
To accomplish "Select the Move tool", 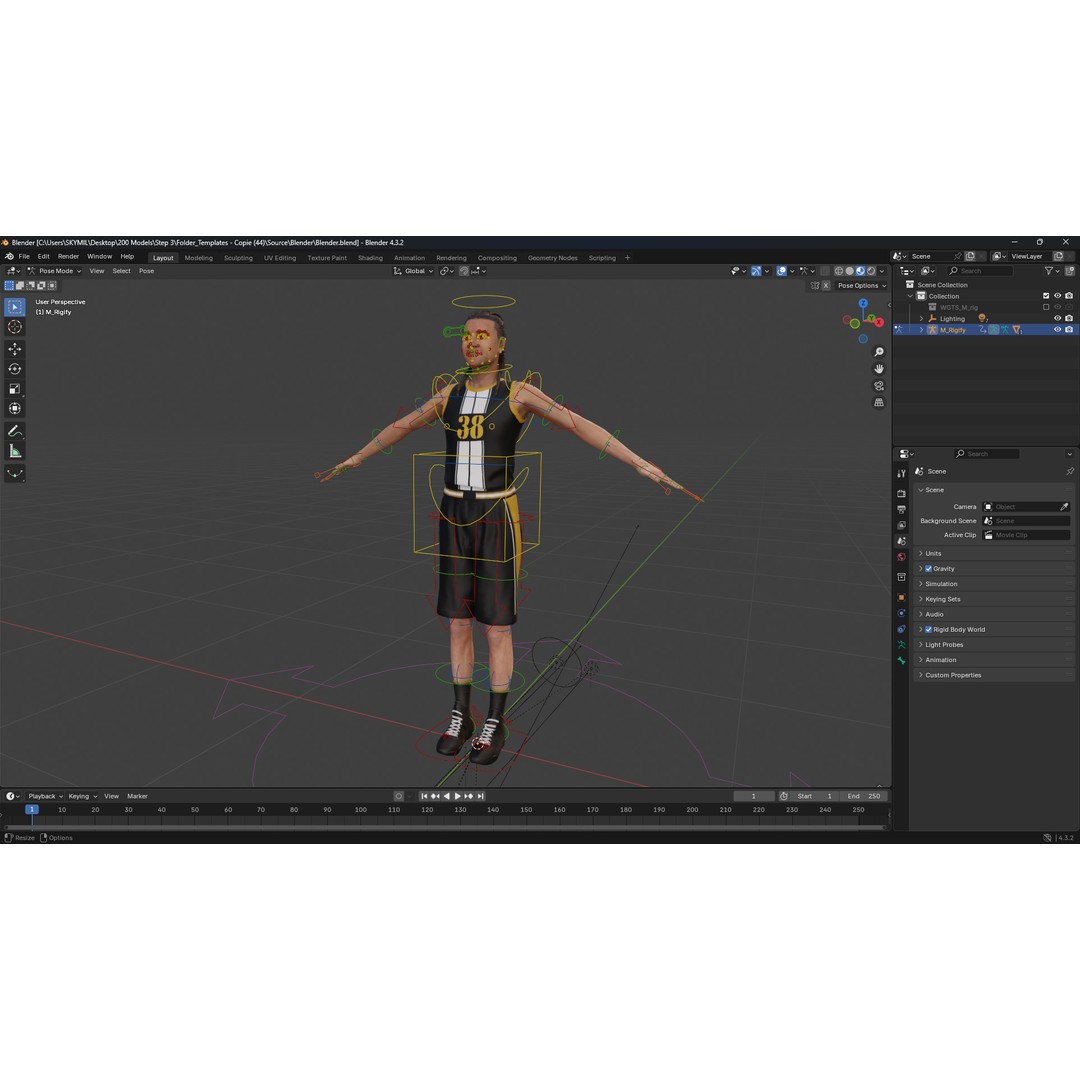I will pyautogui.click(x=14, y=349).
